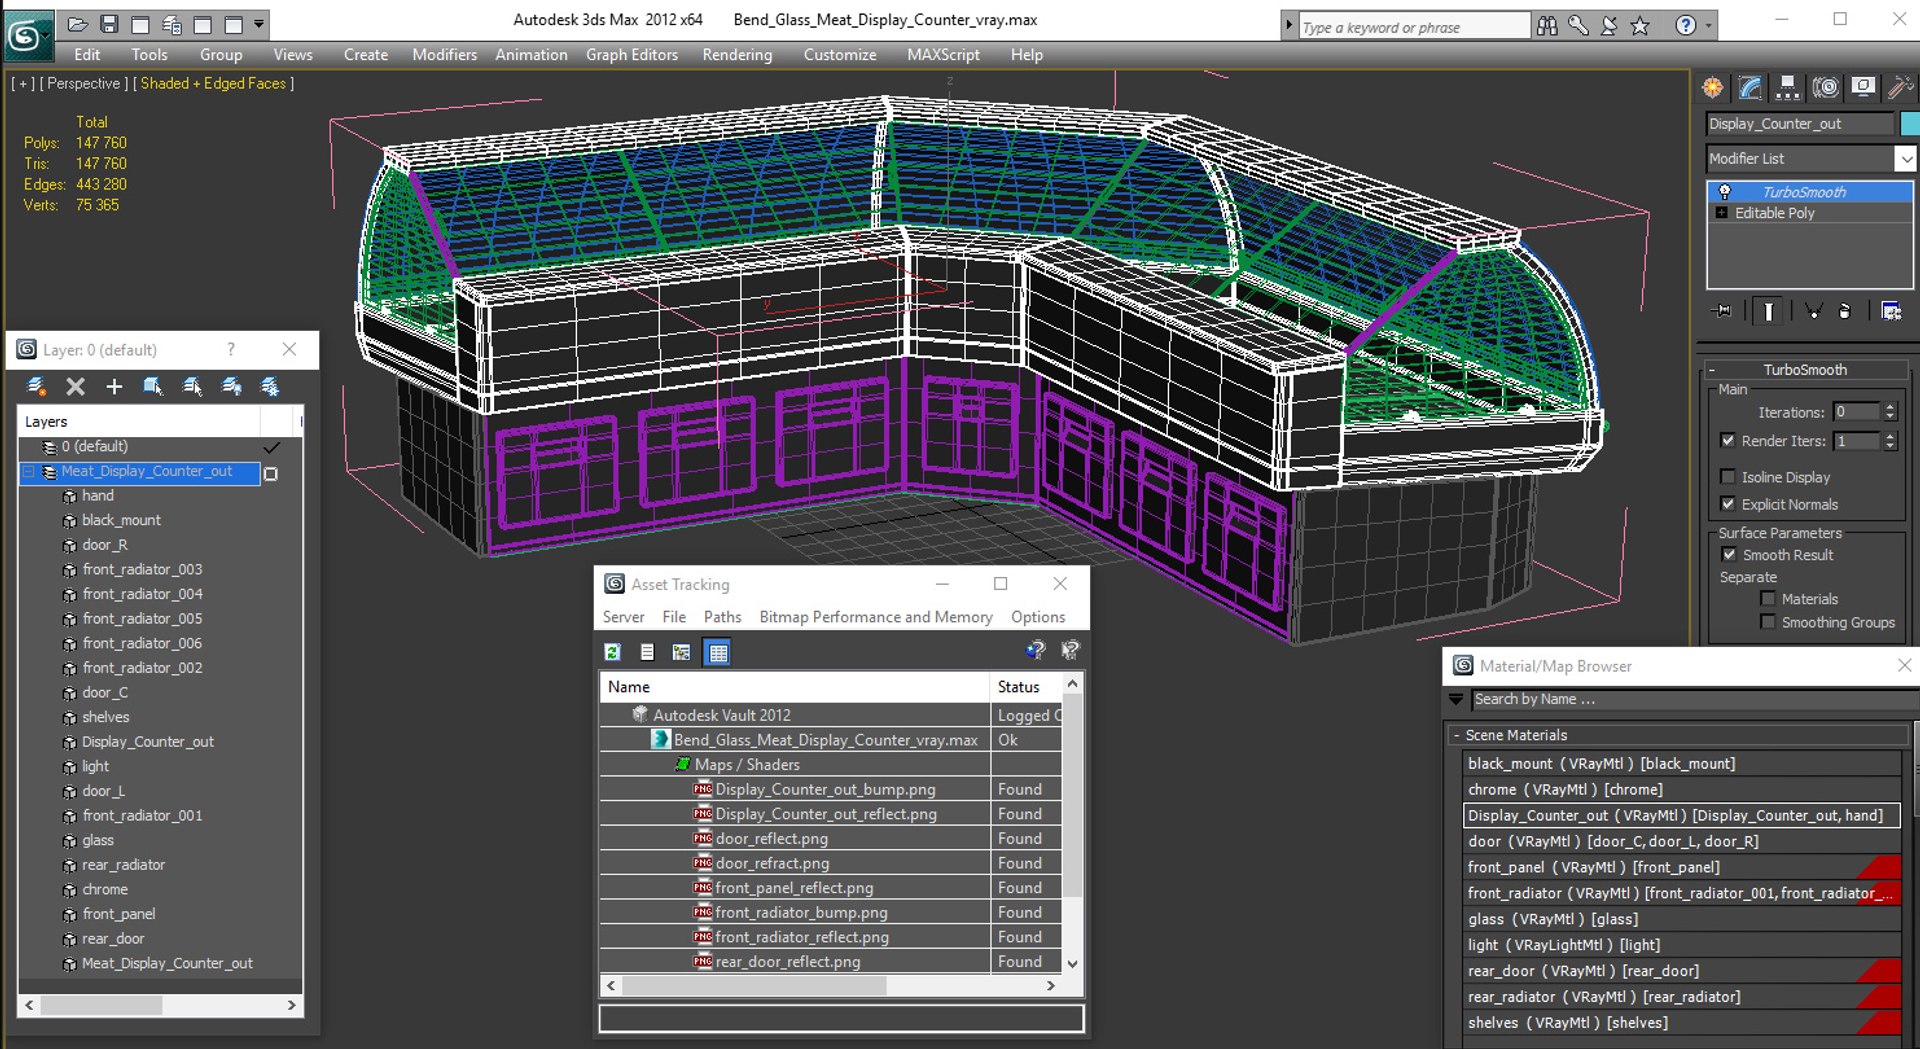
Task: Open the Modifier List dropdown
Action: [1905, 159]
